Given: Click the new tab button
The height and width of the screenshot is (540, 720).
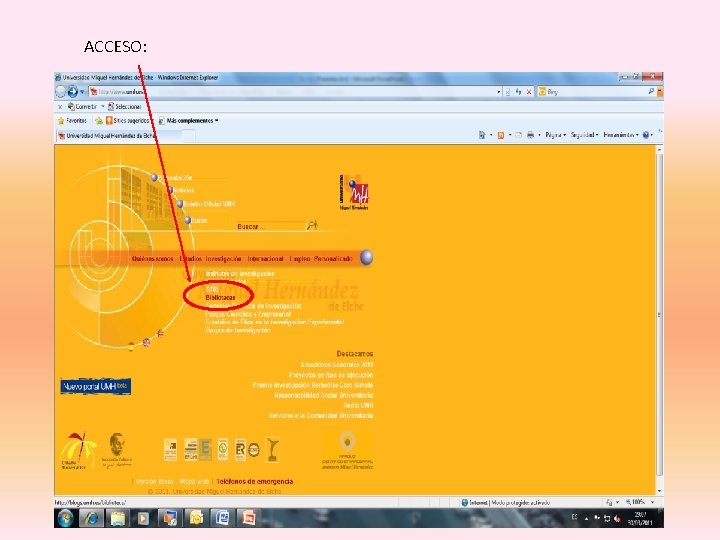Looking at the screenshot, I should (189, 136).
